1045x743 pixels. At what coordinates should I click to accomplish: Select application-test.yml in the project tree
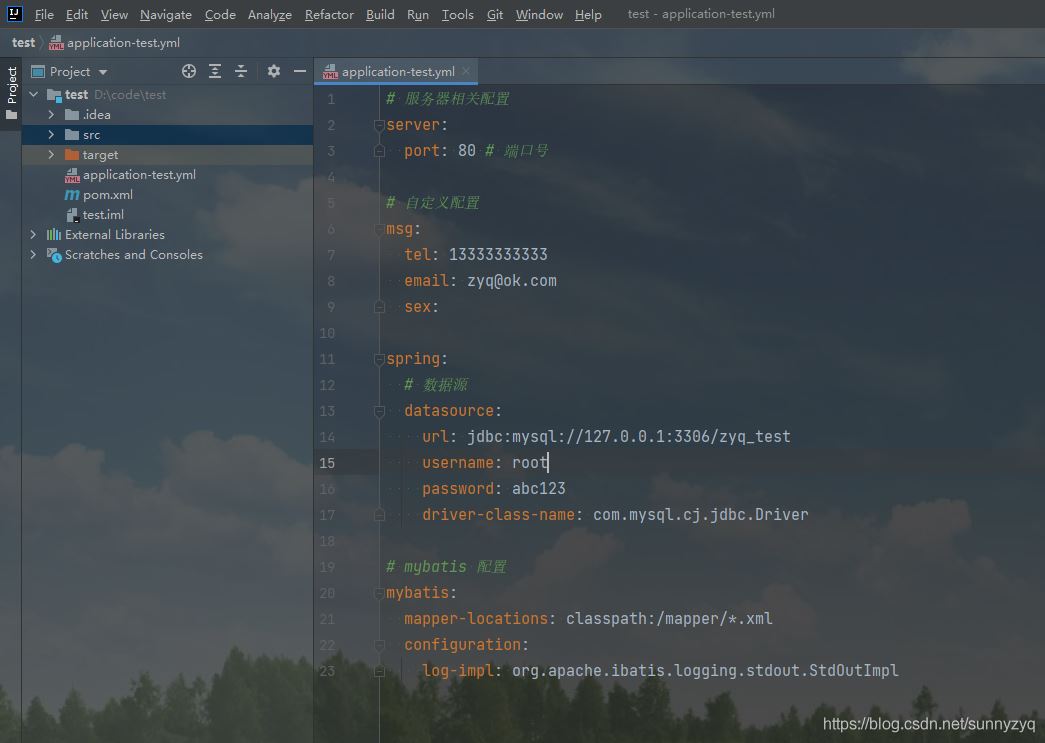(139, 175)
